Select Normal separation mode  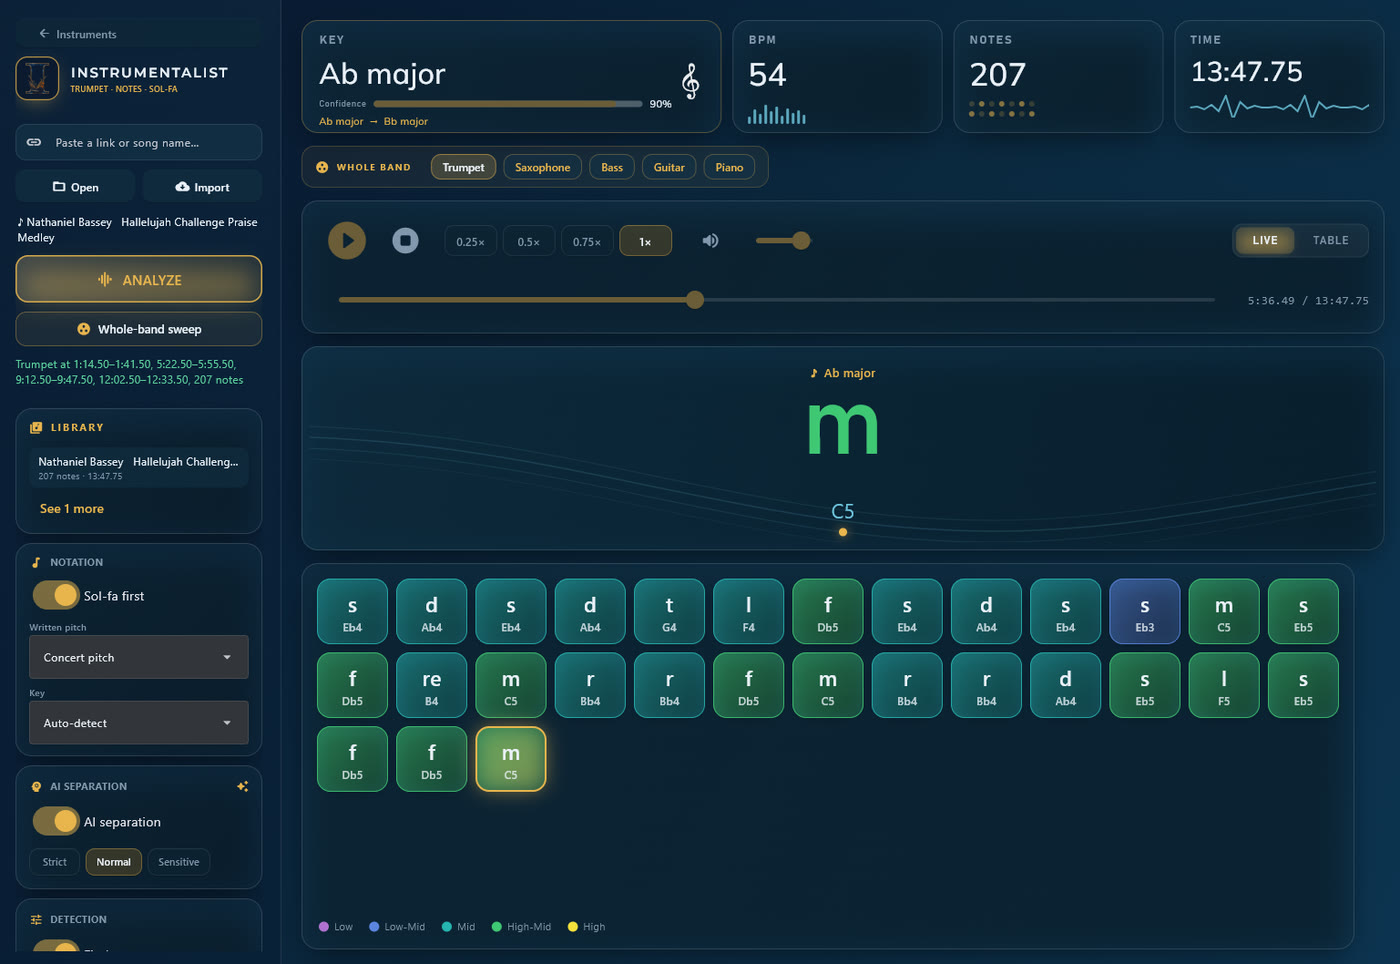click(x=114, y=862)
